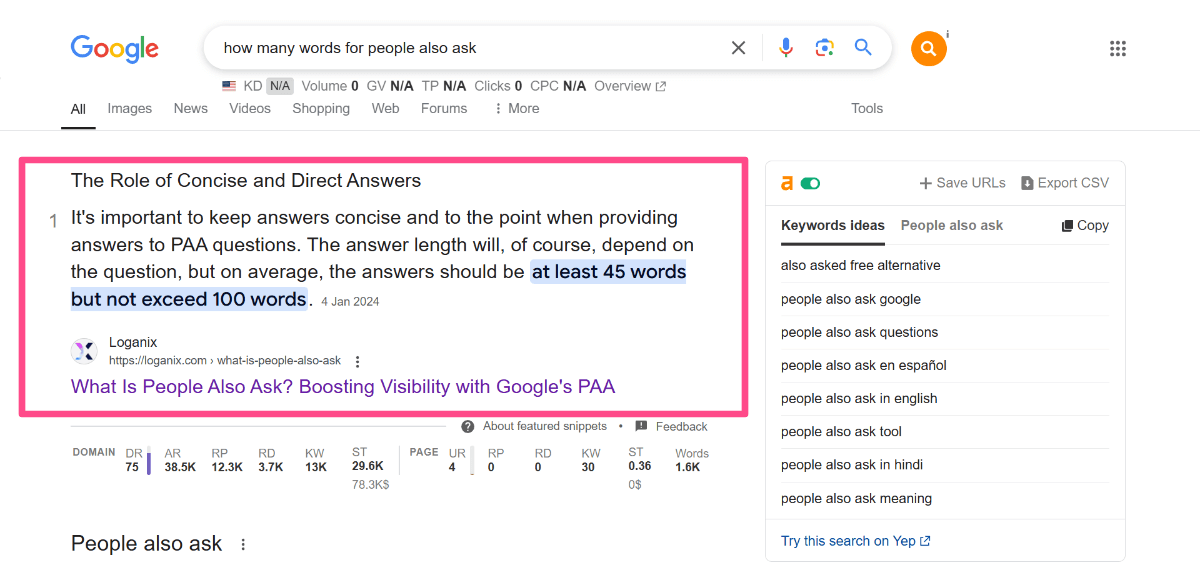Open the Tools search options
Image resolution: width=1200 pixels, height=570 pixels.
tap(867, 108)
